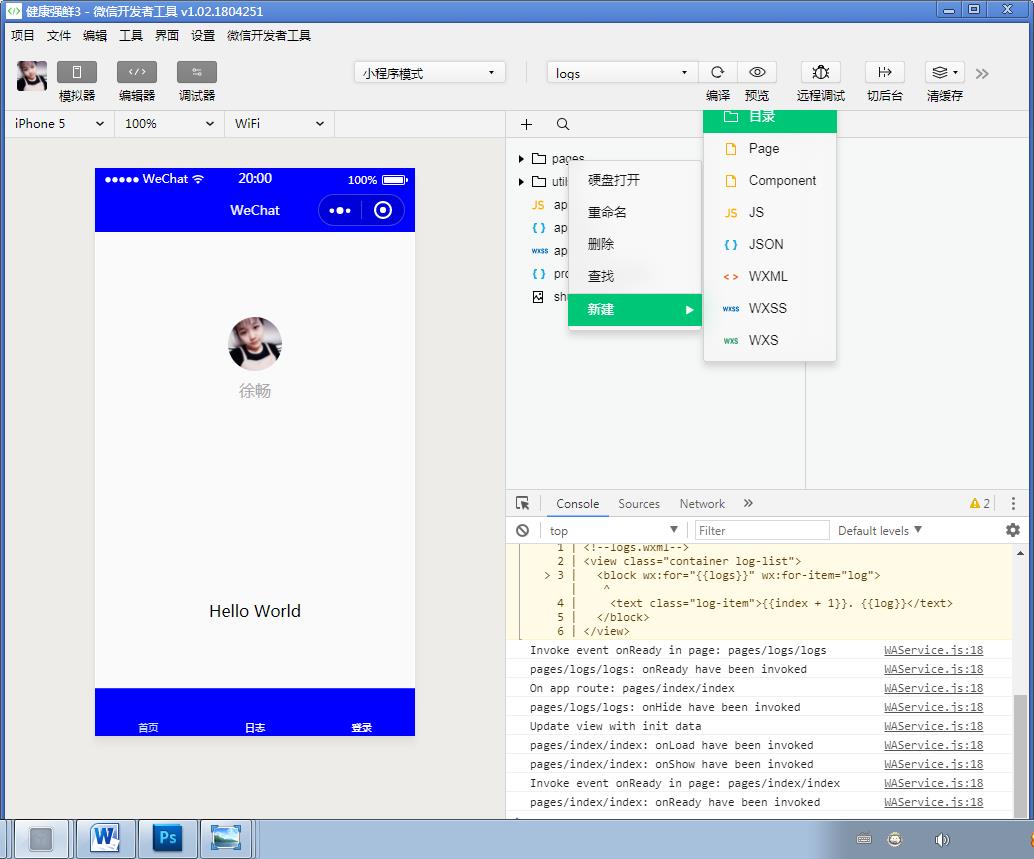Expand the utils folder
The width and height of the screenshot is (1034, 859).
(521, 181)
